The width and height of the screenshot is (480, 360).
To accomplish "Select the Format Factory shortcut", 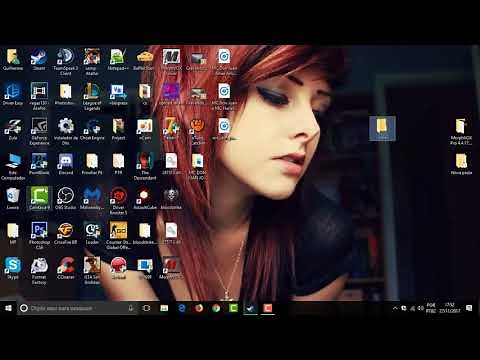I will tap(39, 271).
